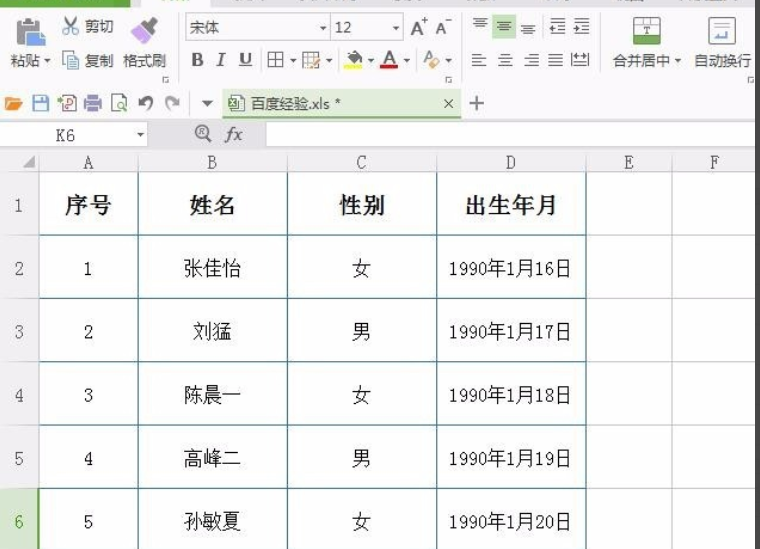Click the cell name box showing K6
The image size is (760, 549).
pyautogui.click(x=73, y=135)
